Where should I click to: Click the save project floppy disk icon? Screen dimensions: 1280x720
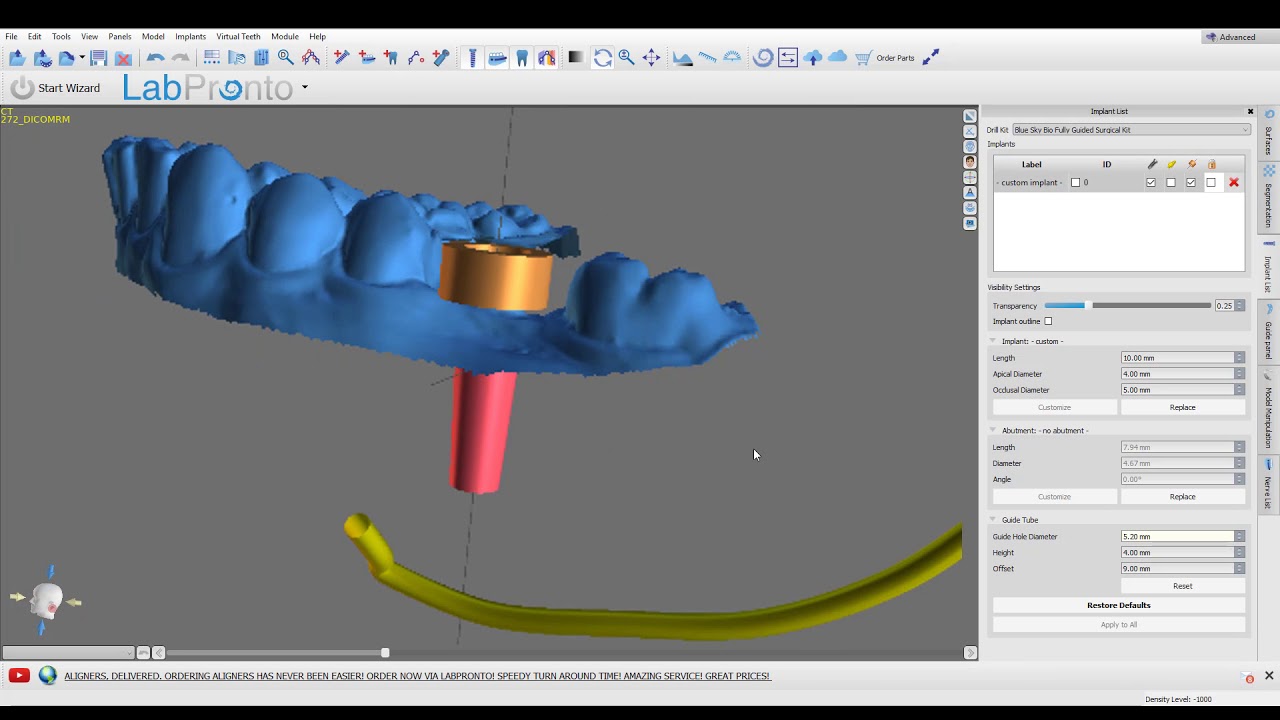click(98, 58)
